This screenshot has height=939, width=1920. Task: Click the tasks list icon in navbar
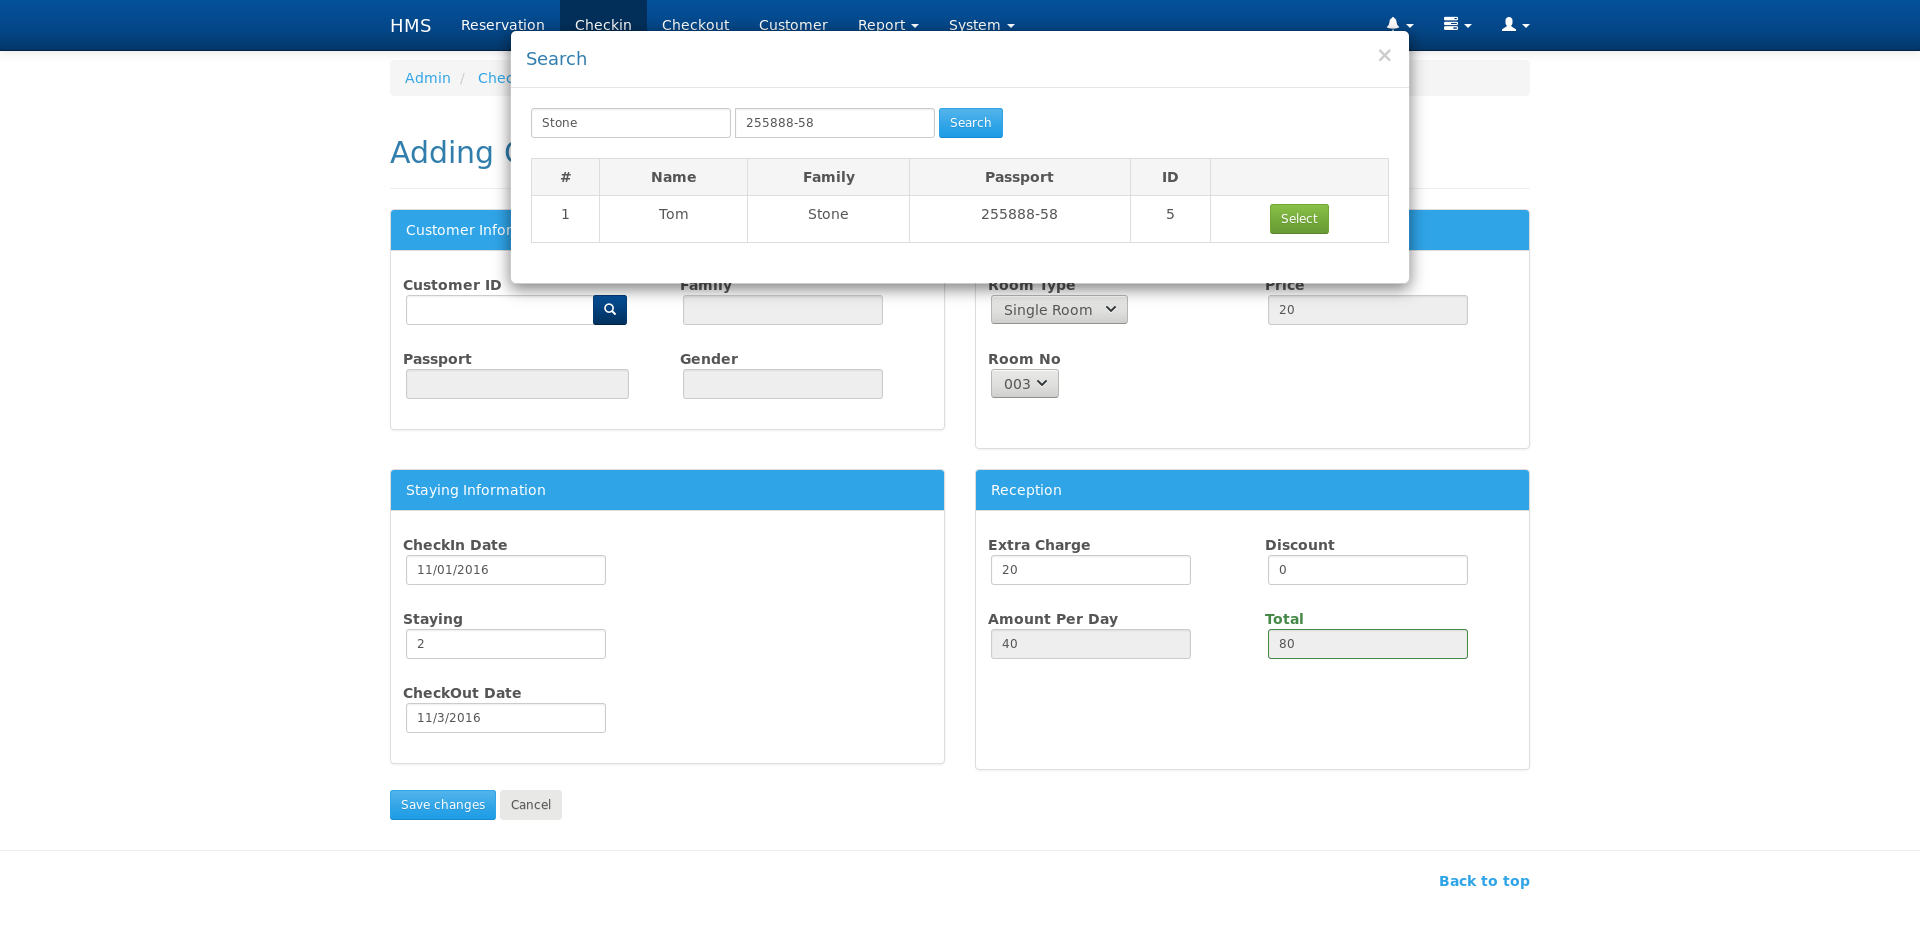point(1456,25)
